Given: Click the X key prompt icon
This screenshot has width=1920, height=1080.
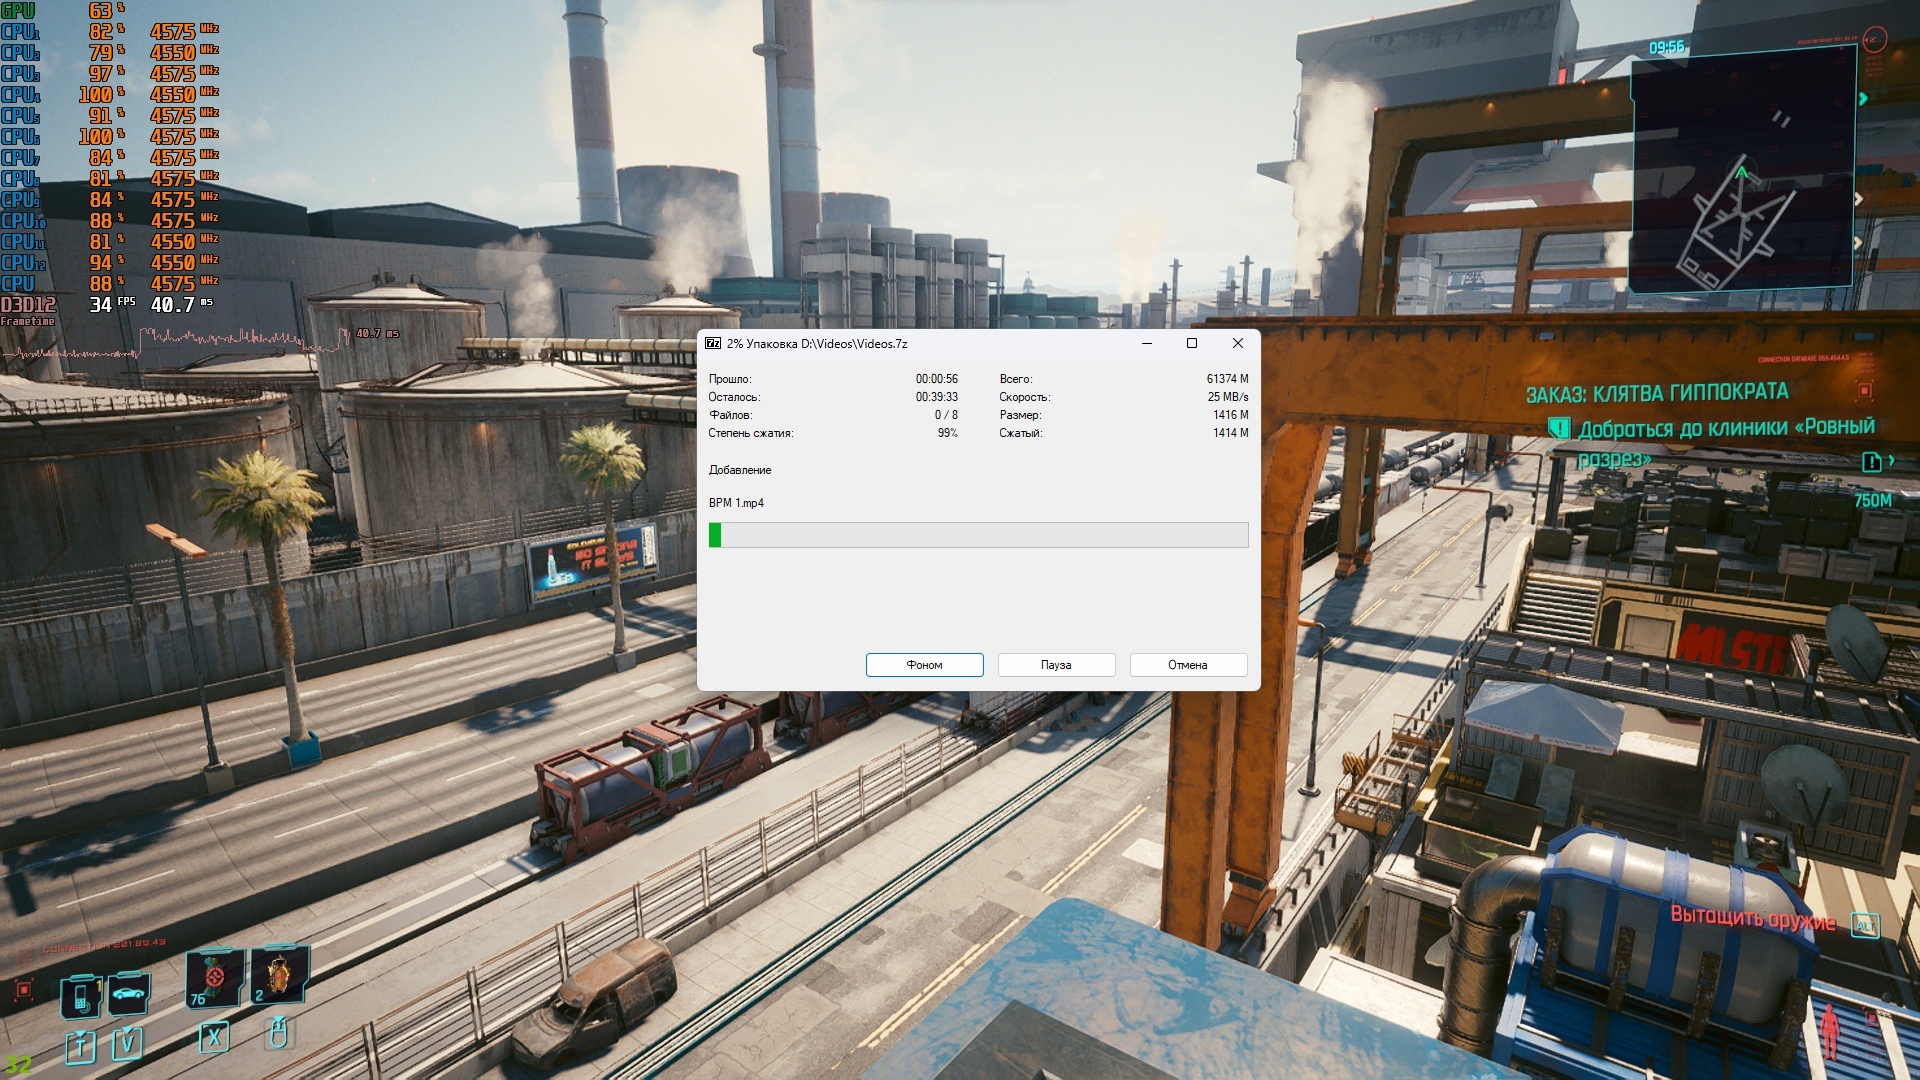Looking at the screenshot, I should [214, 1038].
